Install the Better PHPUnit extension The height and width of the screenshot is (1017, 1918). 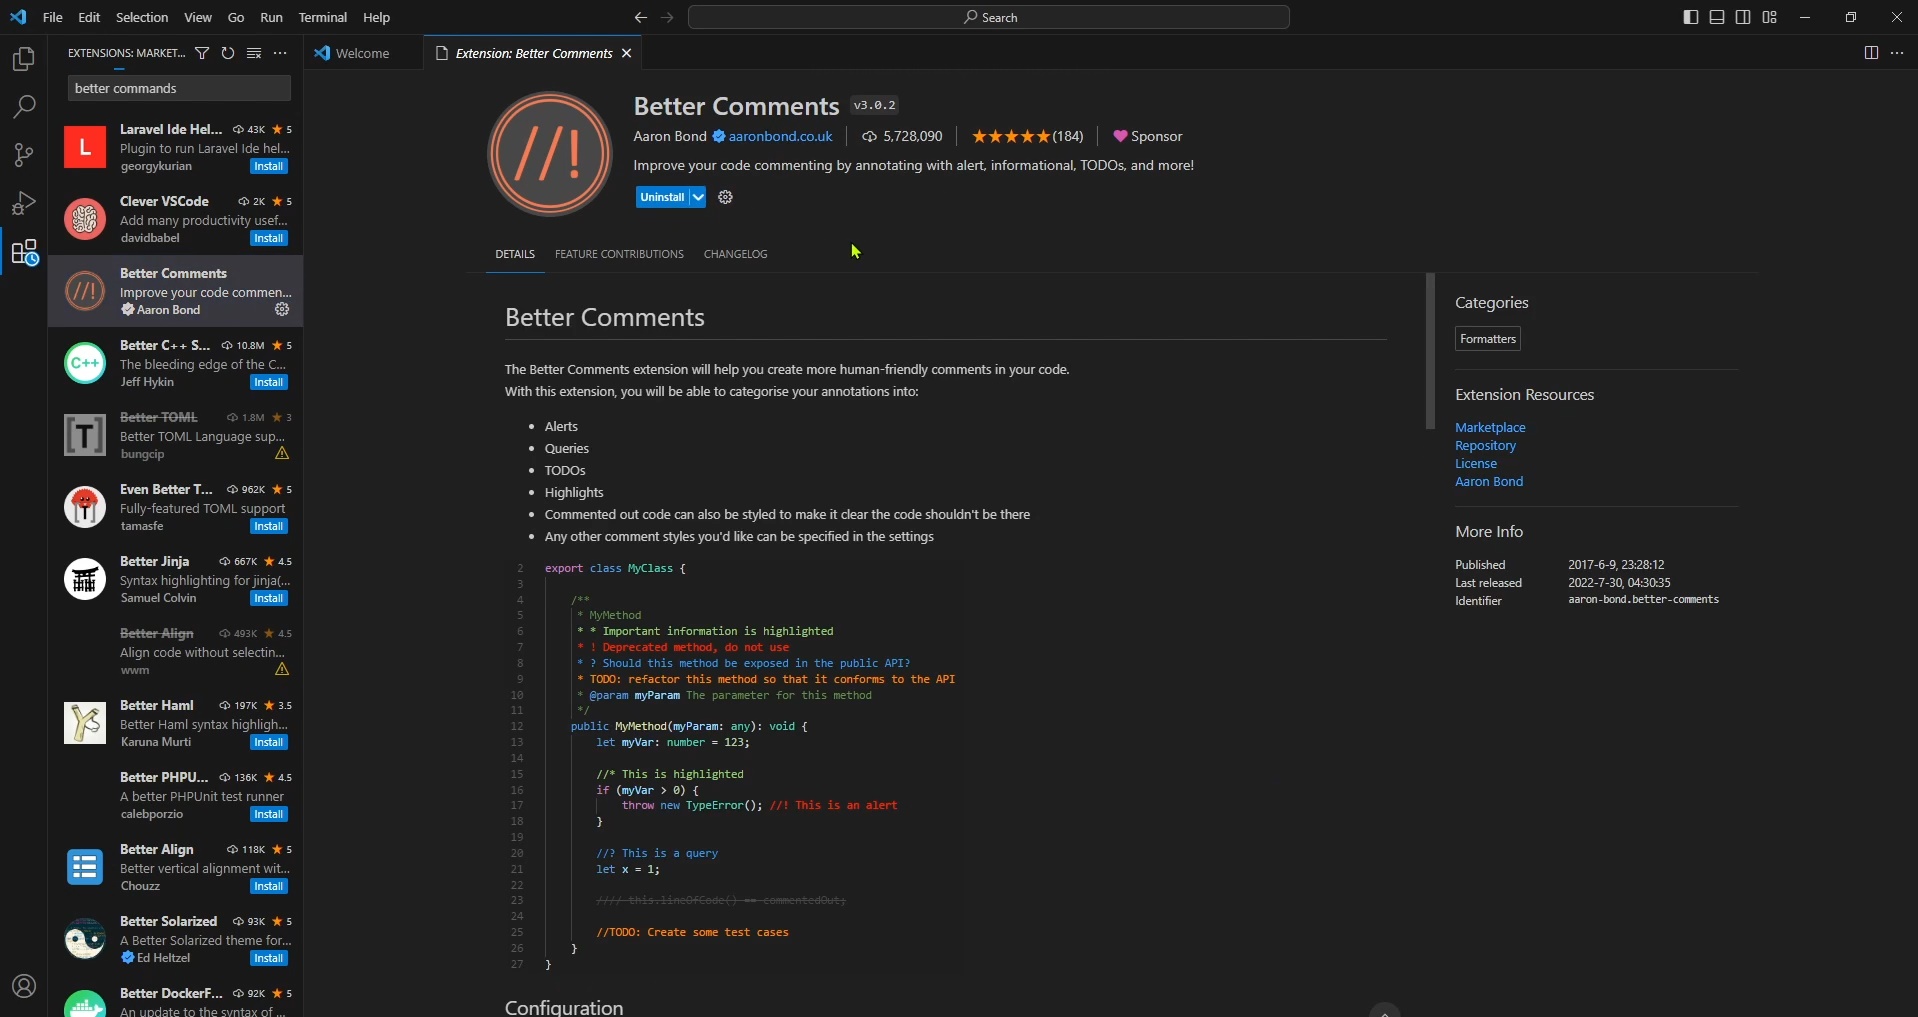pyautogui.click(x=269, y=815)
